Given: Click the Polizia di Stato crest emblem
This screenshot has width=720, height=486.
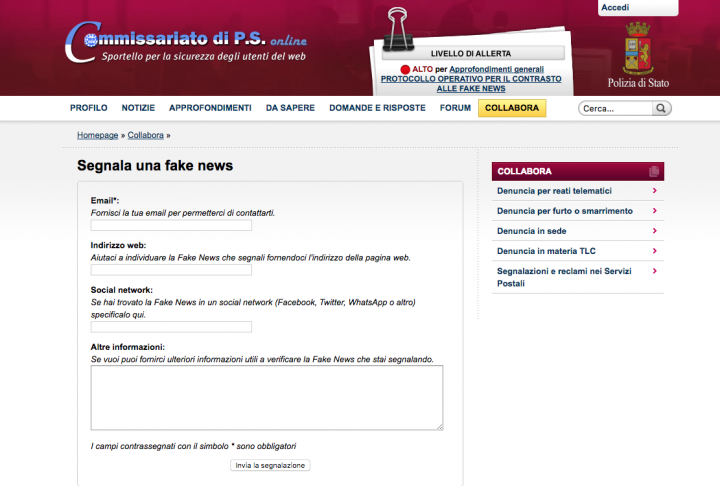Looking at the screenshot, I should tap(638, 49).
